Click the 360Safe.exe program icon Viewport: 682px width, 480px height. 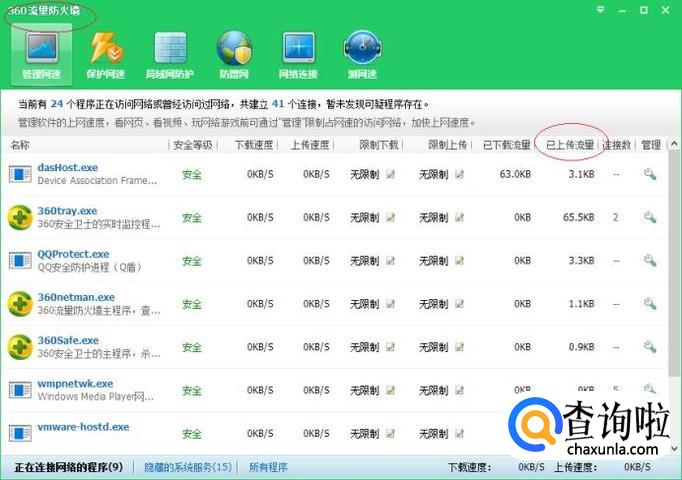20,347
